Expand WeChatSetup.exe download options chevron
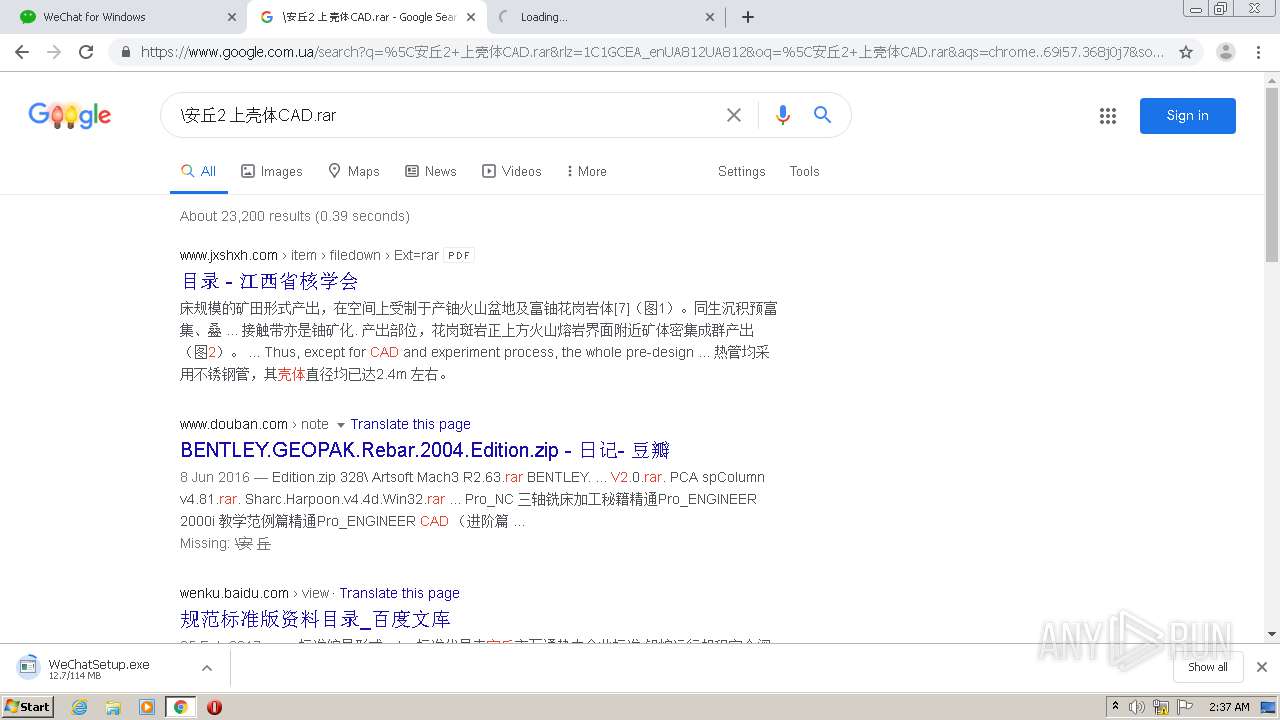This screenshot has width=1280, height=720. (x=207, y=668)
